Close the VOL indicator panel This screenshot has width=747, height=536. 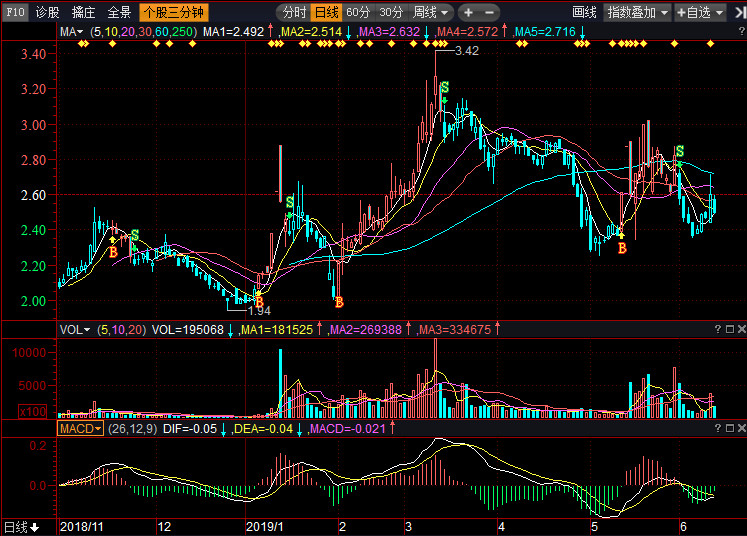(x=739, y=329)
